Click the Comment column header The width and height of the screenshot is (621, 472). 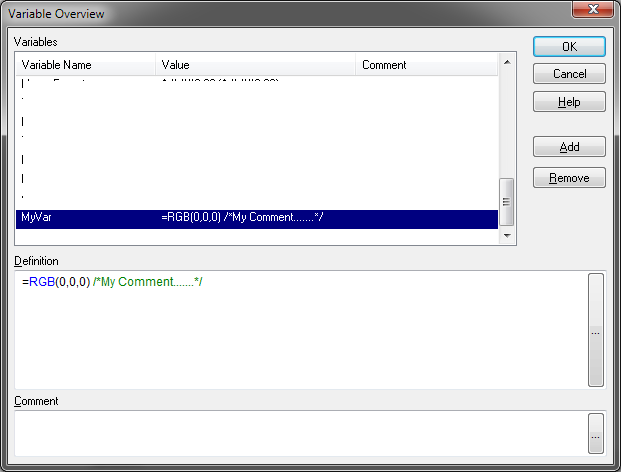click(427, 65)
